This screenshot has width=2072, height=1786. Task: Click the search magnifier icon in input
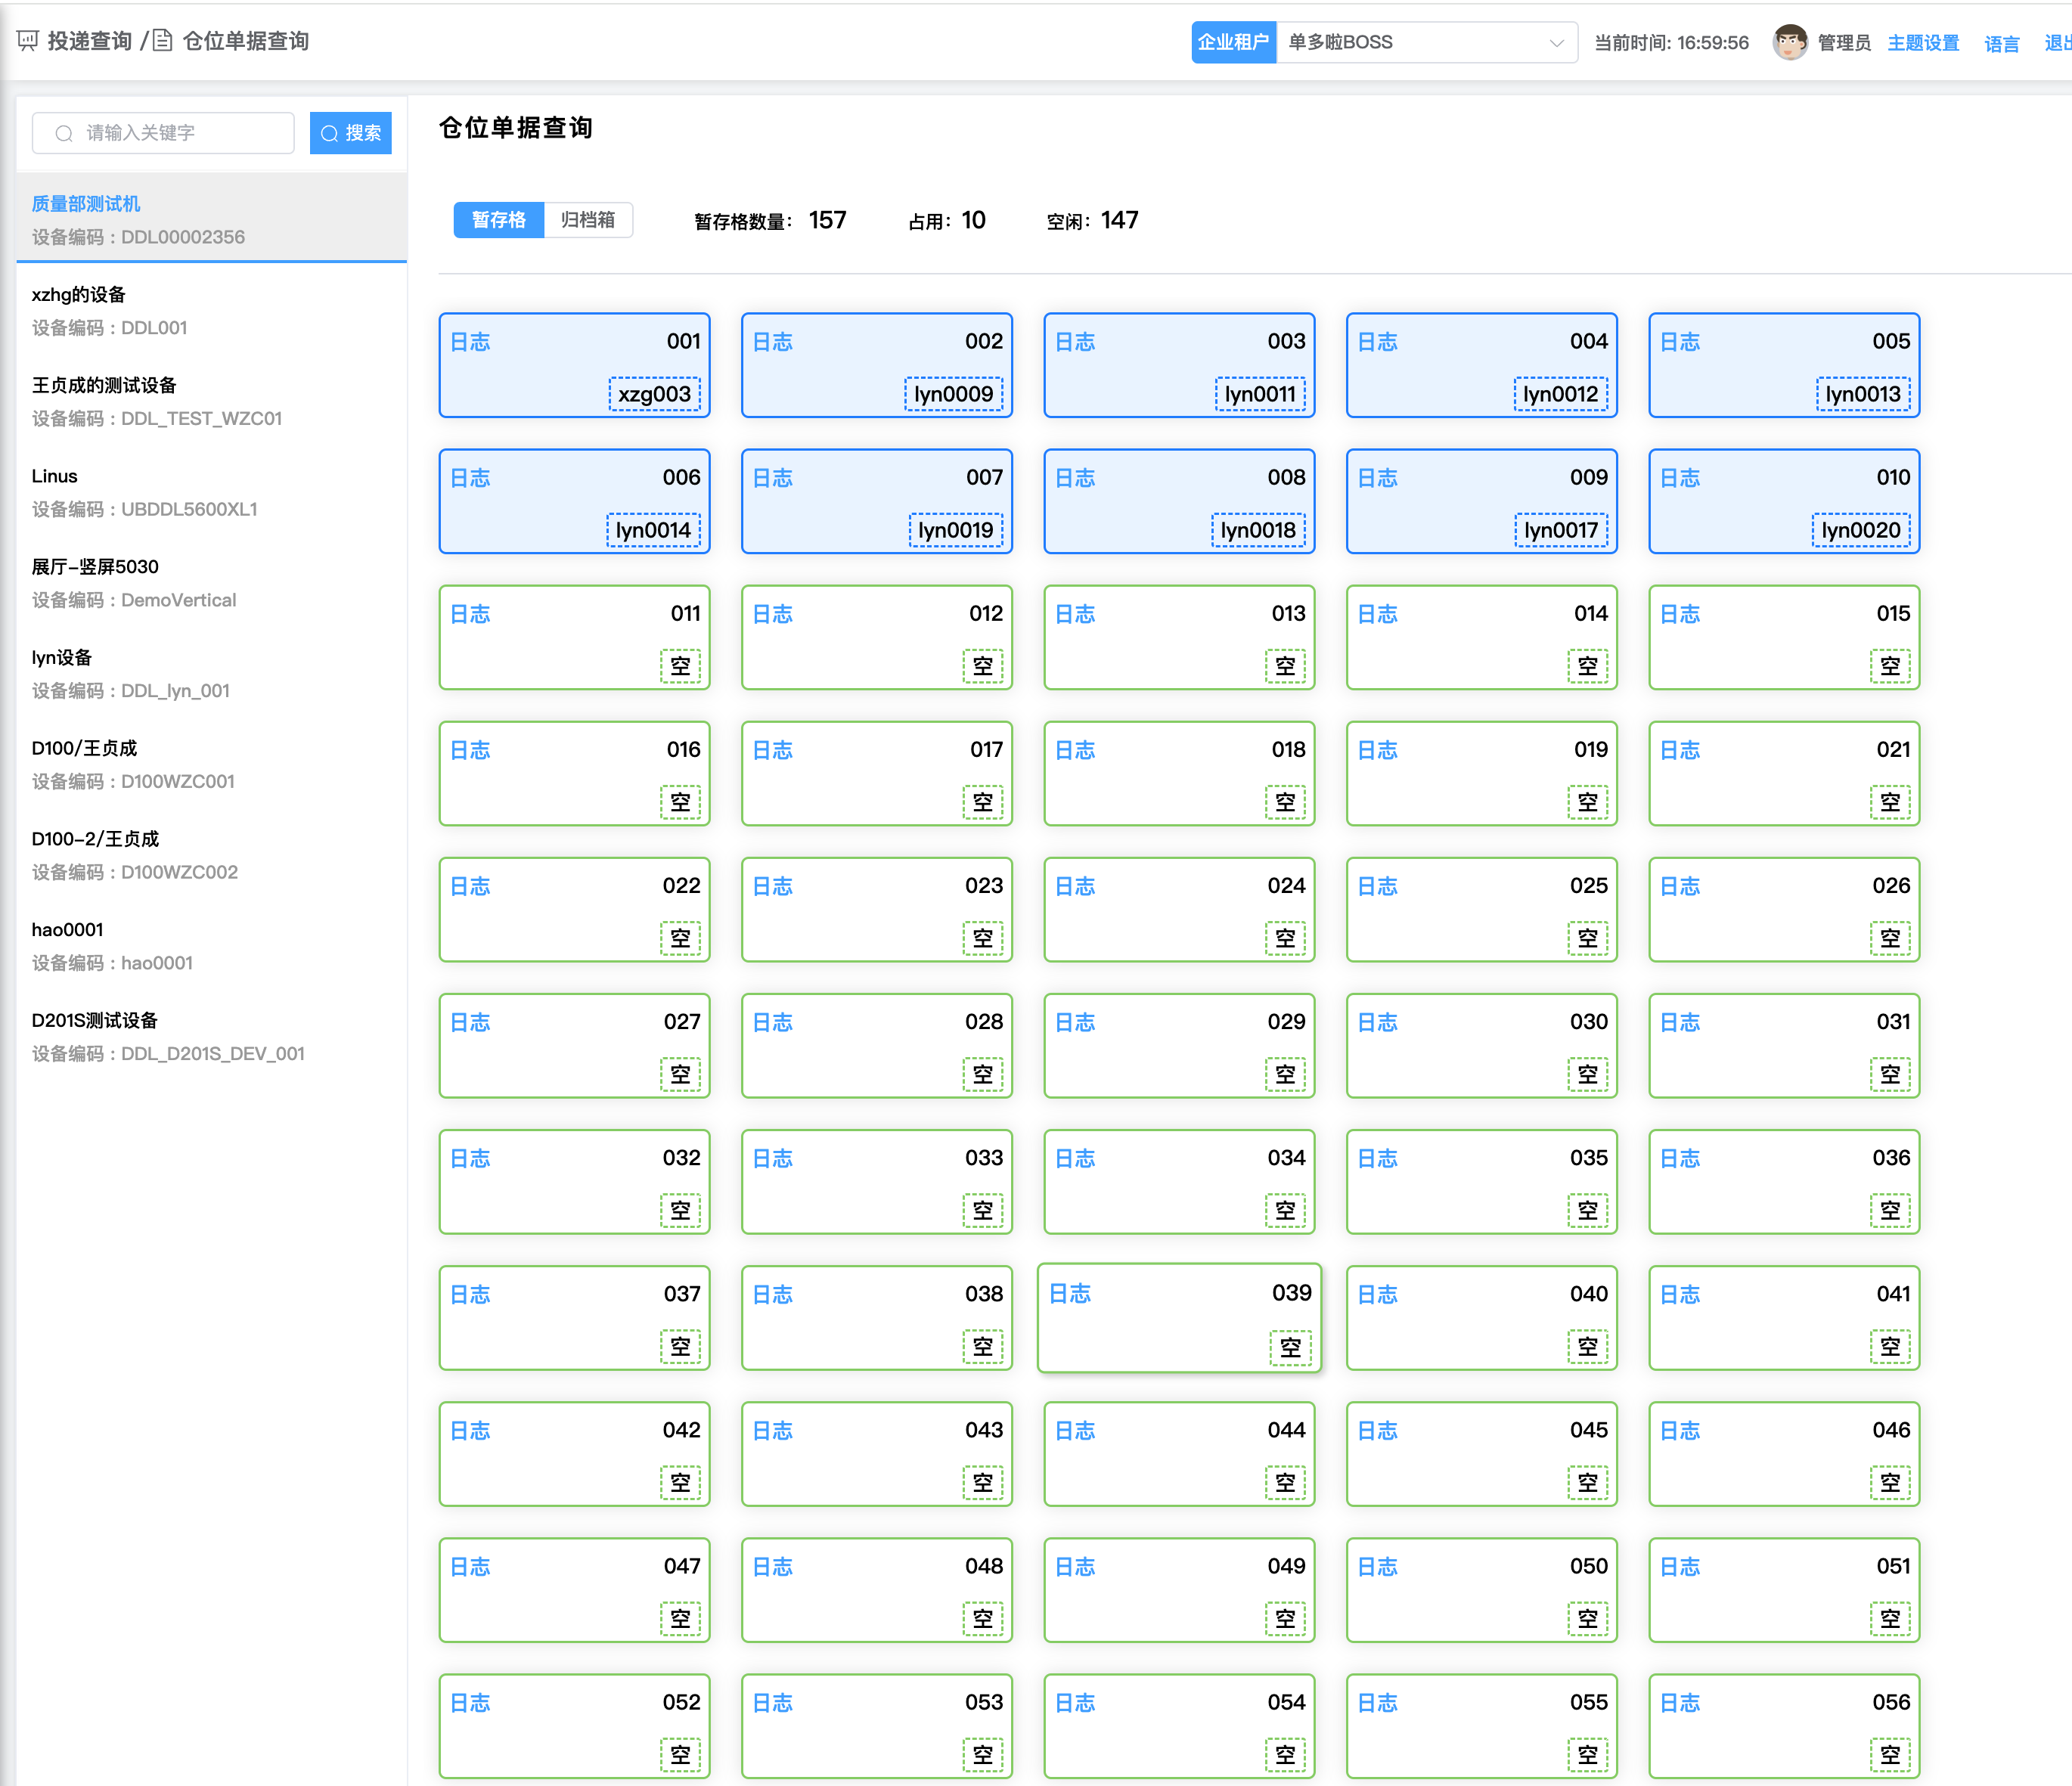pos(64,133)
